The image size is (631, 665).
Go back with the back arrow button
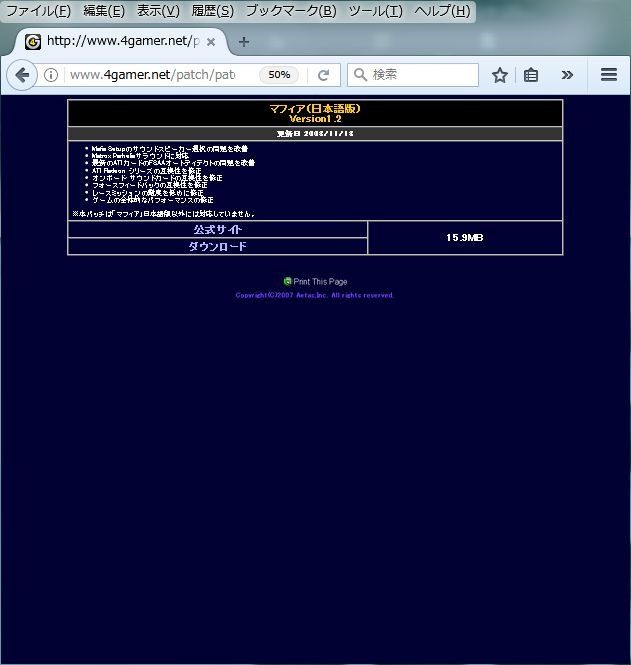point(22,75)
